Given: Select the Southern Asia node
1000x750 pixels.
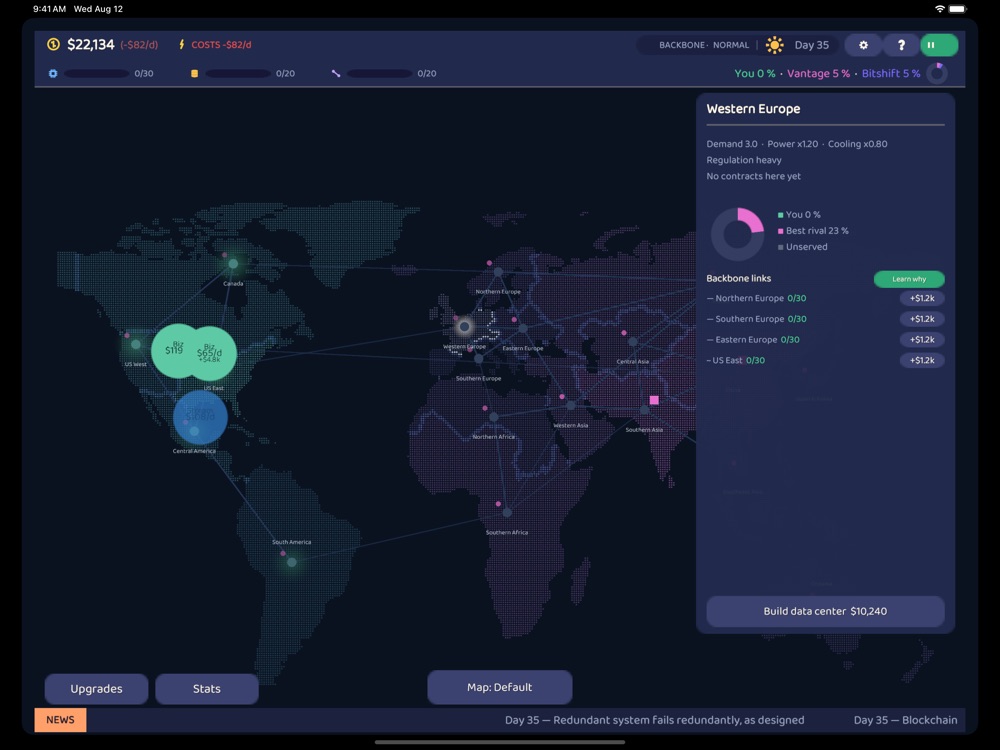Looking at the screenshot, I should pyautogui.click(x=644, y=410).
